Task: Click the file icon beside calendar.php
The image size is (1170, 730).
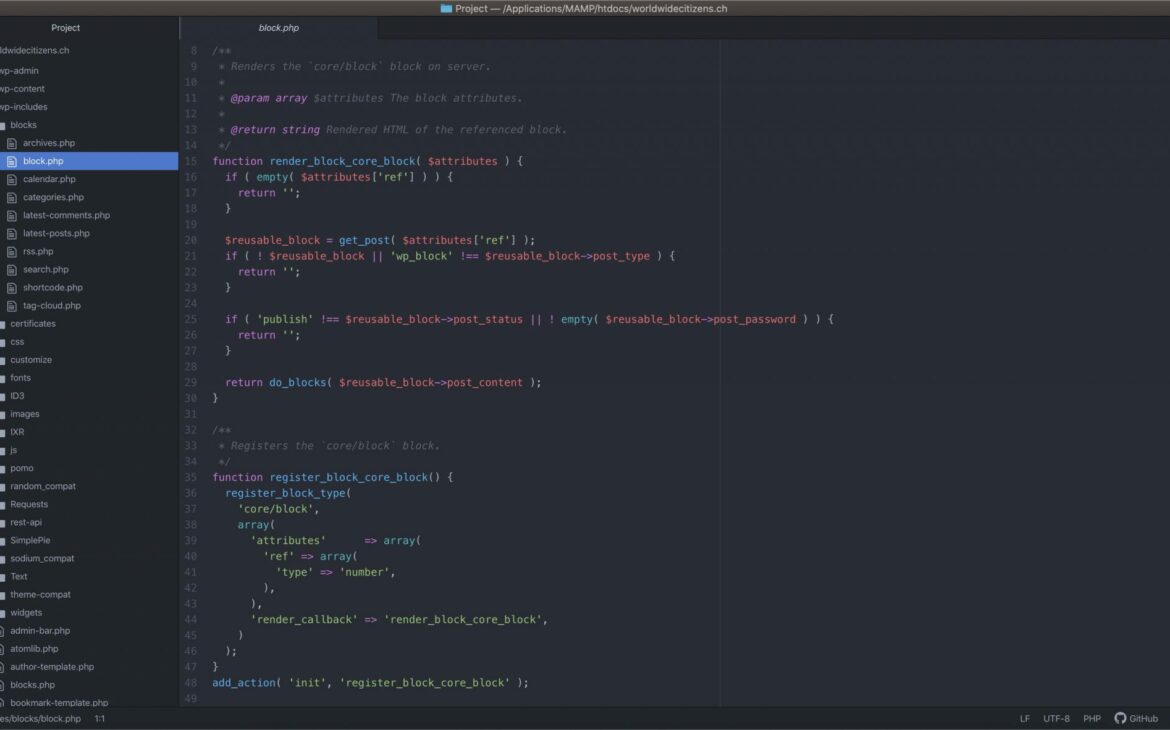Action: [x=13, y=179]
